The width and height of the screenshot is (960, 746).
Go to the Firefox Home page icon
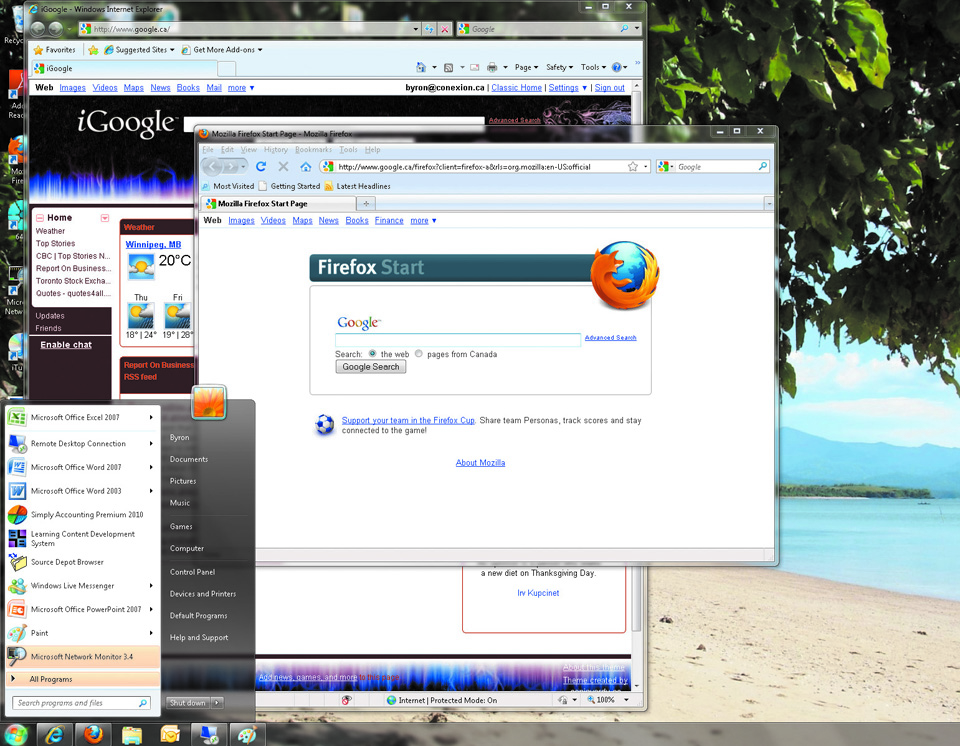(306, 167)
